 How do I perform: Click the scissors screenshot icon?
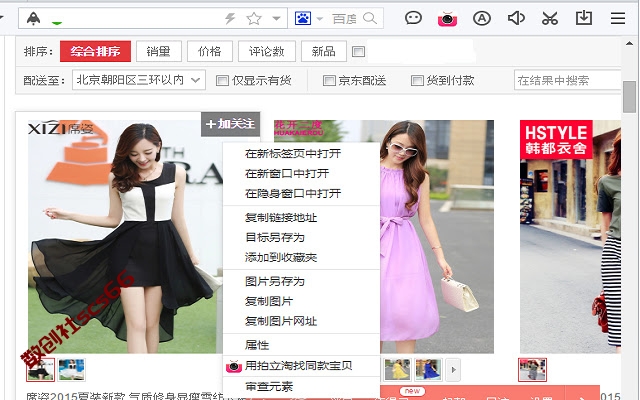(550, 18)
